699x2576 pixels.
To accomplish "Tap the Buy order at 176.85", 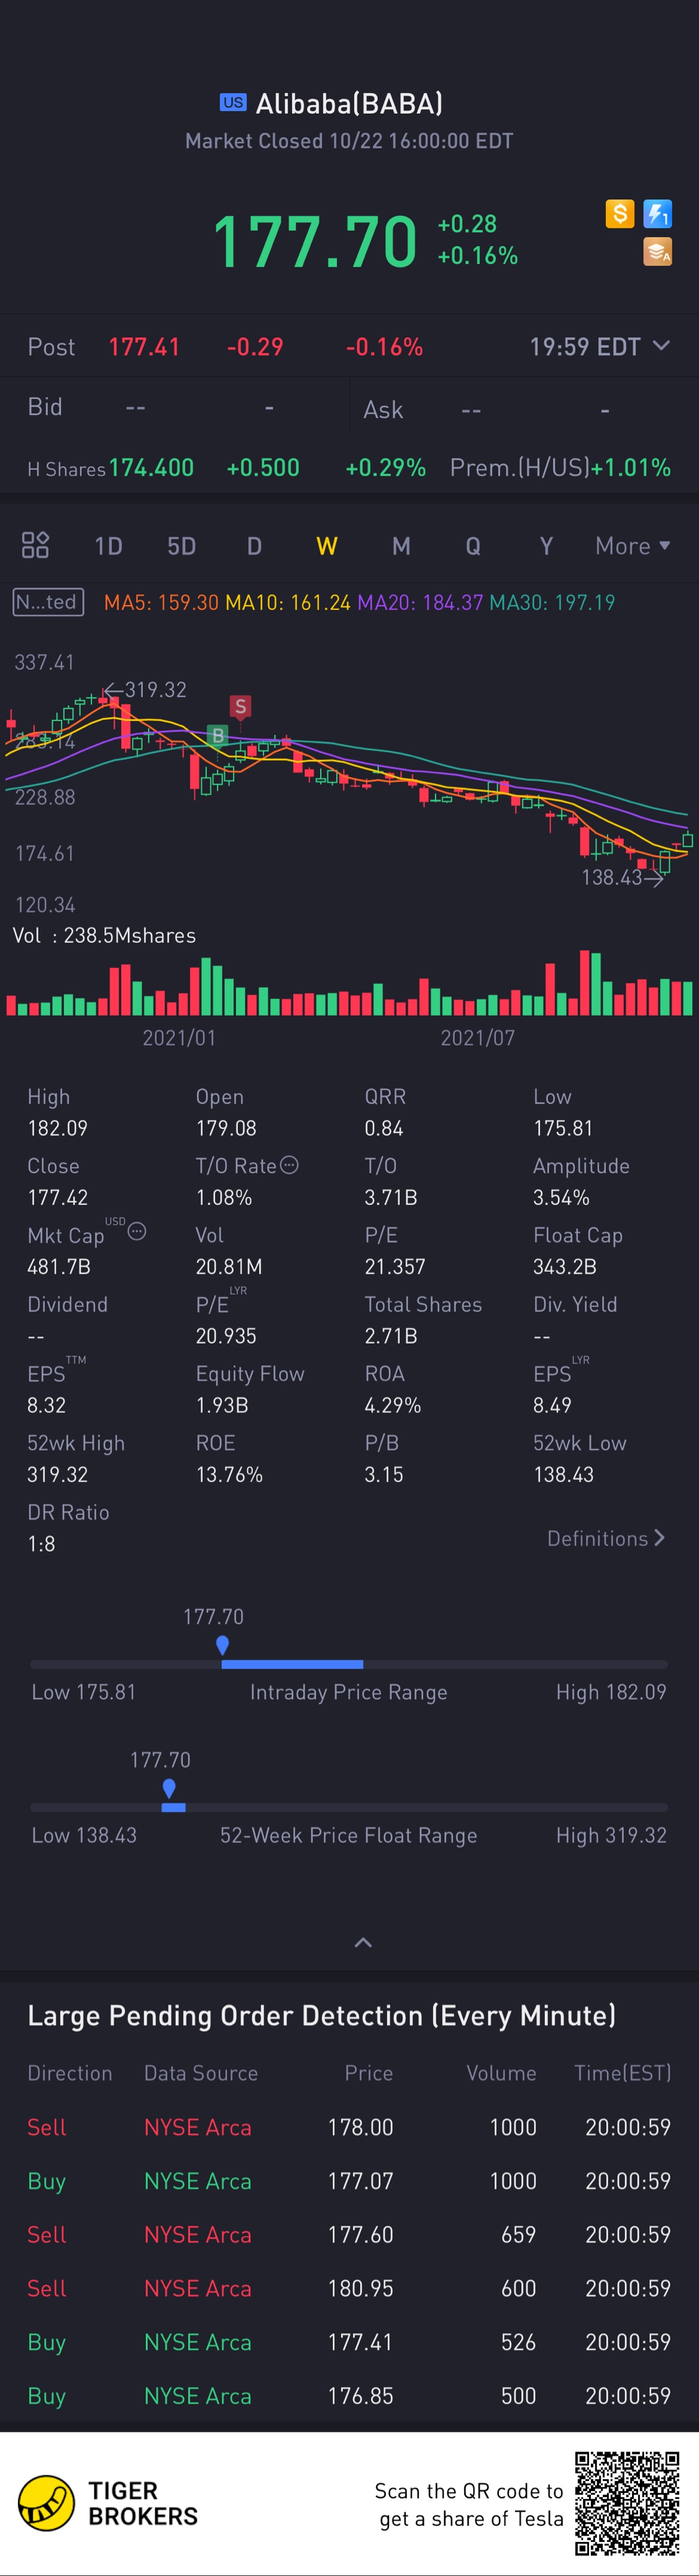I will pyautogui.click(x=349, y=2396).
